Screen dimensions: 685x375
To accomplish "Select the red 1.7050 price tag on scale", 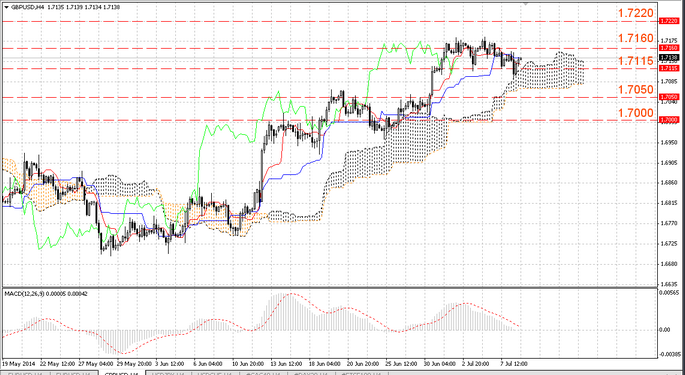I will (669, 97).
